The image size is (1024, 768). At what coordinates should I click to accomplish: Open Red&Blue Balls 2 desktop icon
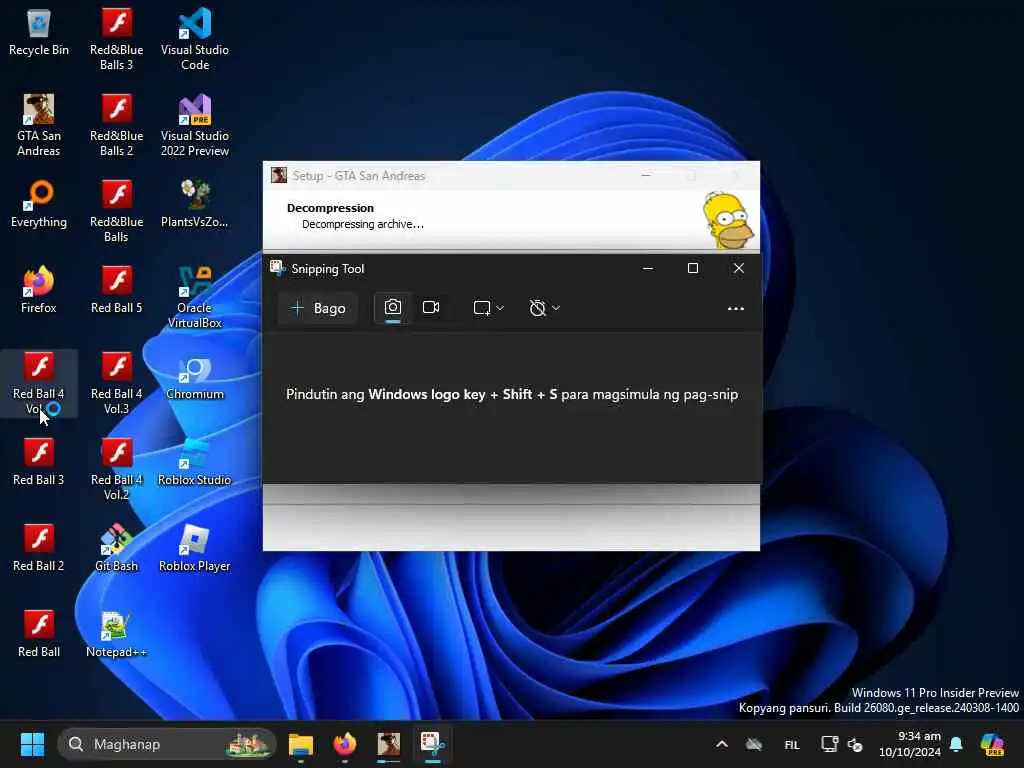point(116,125)
